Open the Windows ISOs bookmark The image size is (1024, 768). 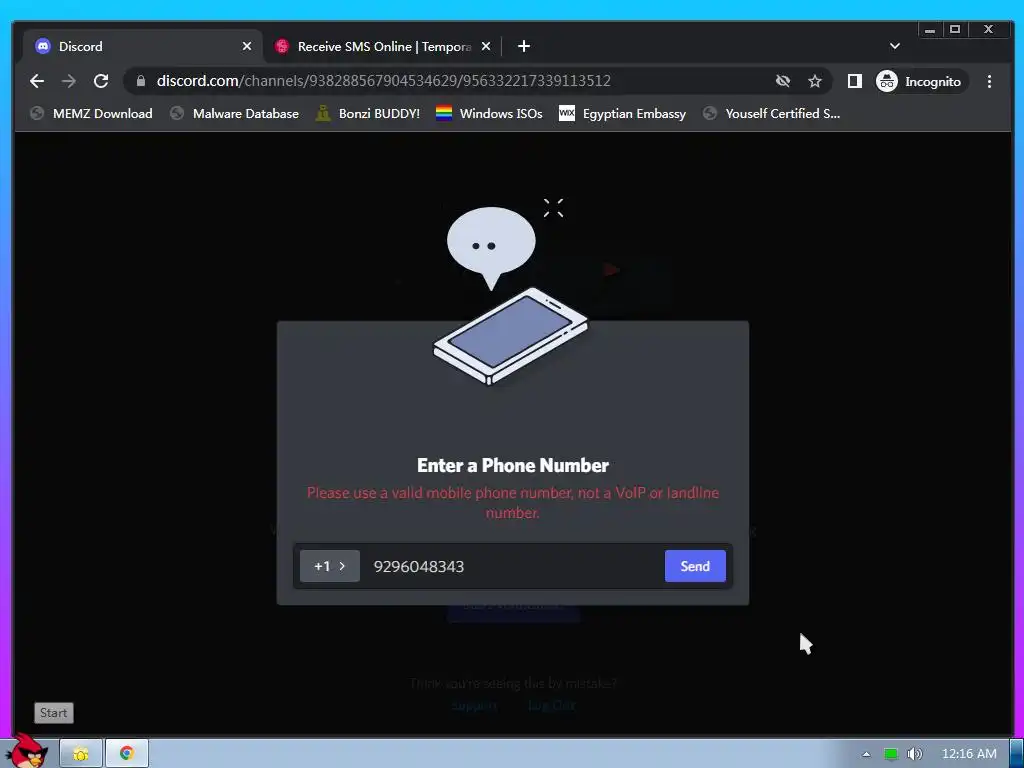(489, 114)
